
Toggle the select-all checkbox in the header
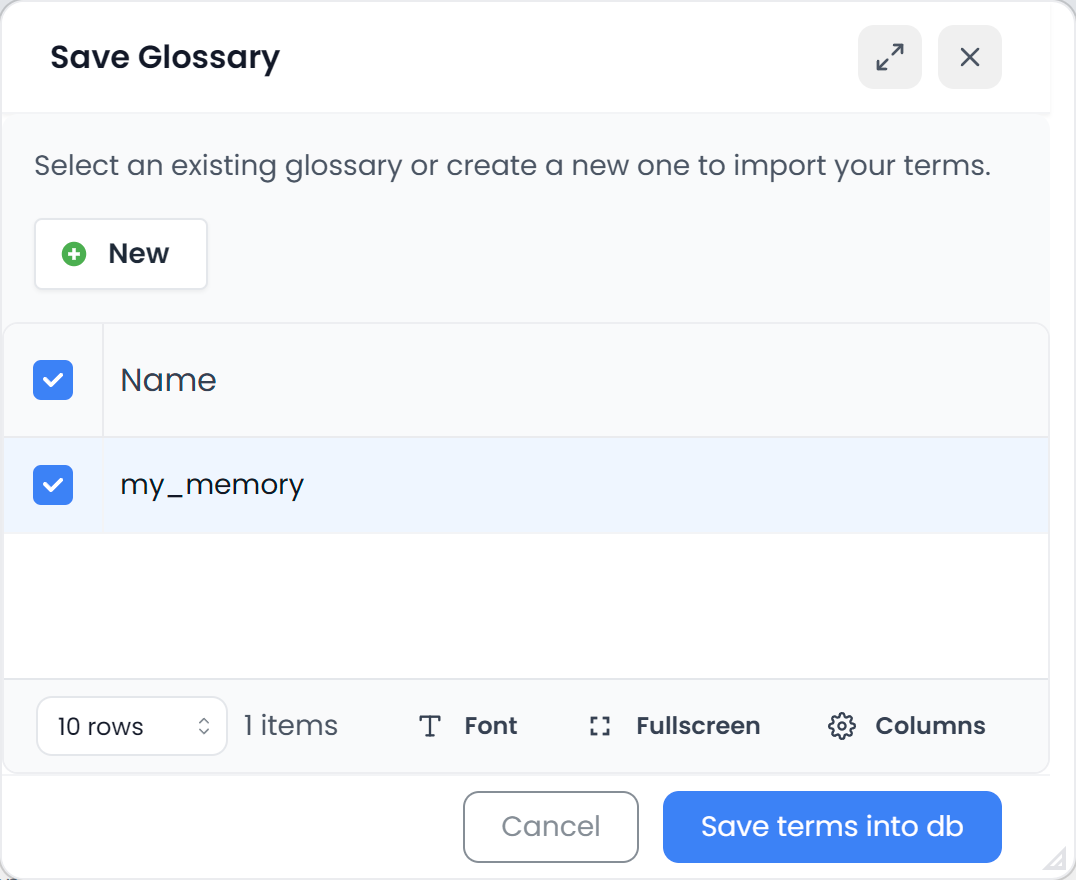(53, 380)
